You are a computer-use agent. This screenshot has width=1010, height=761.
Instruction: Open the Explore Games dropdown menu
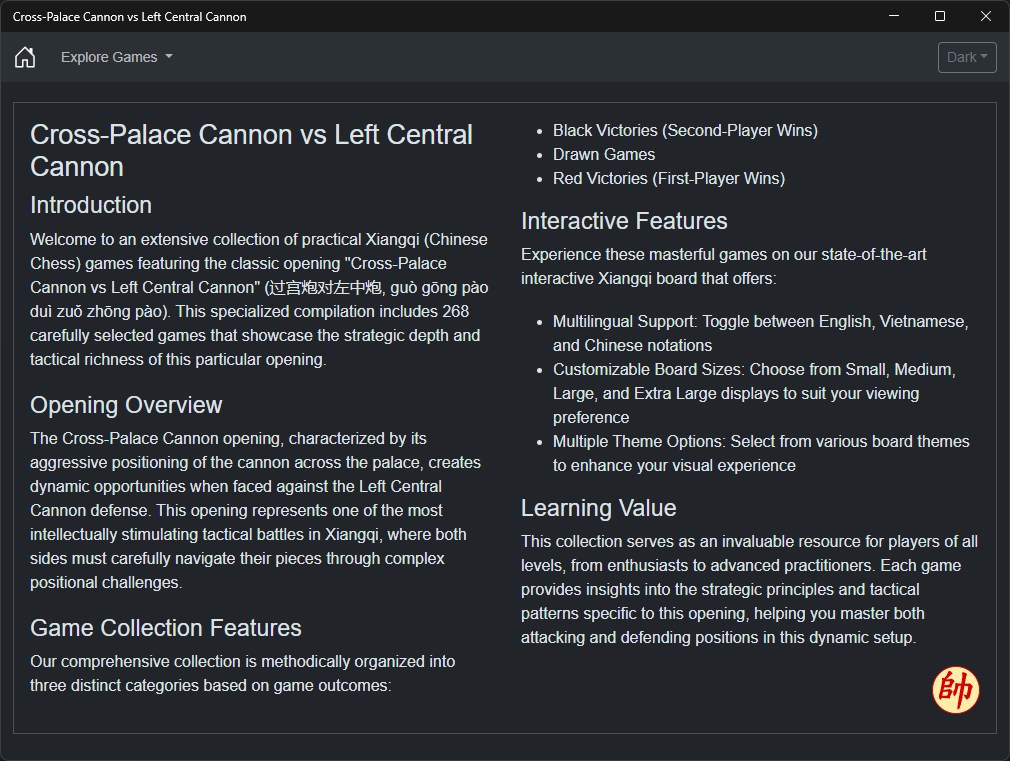pyautogui.click(x=116, y=57)
